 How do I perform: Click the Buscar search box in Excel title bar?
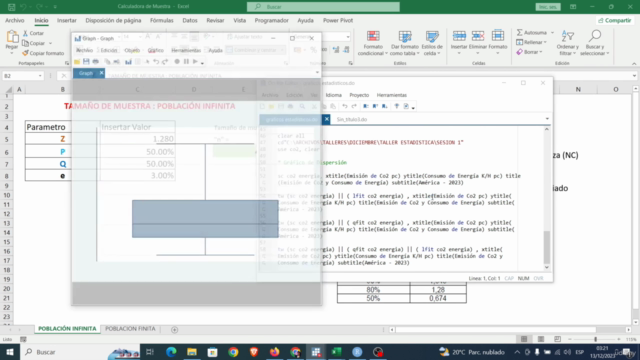click(323, 7)
